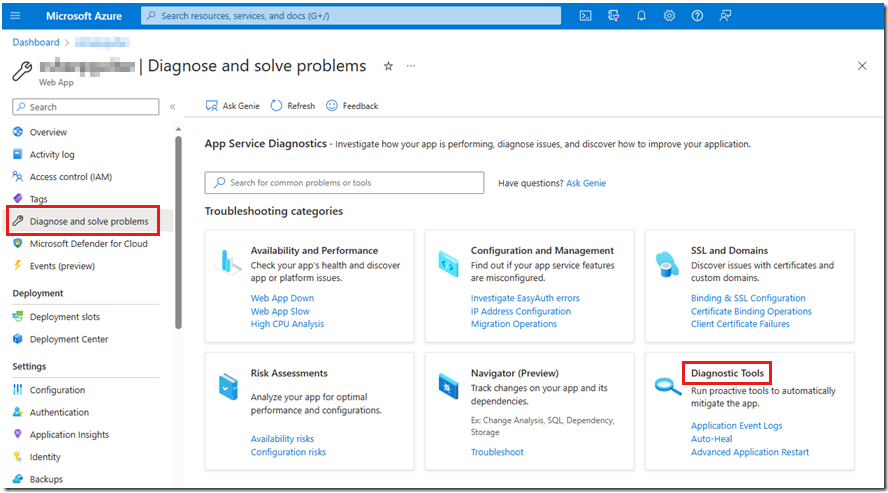This screenshot has width=888, height=493.
Task: Open the notifications bell
Action: (x=641, y=16)
